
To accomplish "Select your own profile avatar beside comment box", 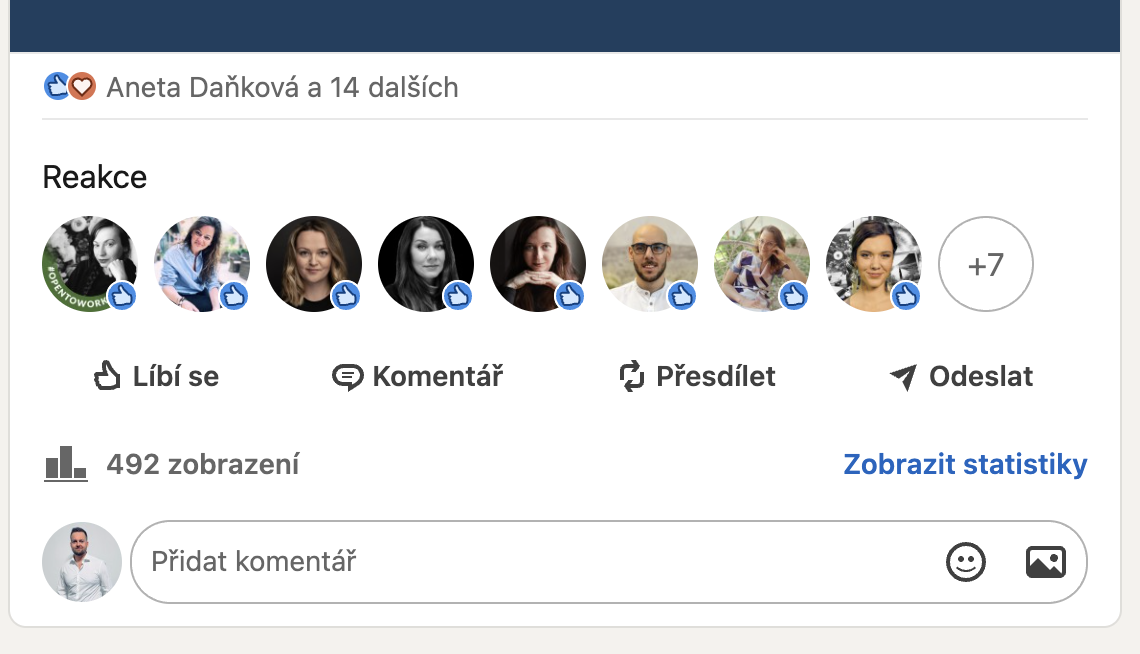I will pyautogui.click(x=81, y=562).
